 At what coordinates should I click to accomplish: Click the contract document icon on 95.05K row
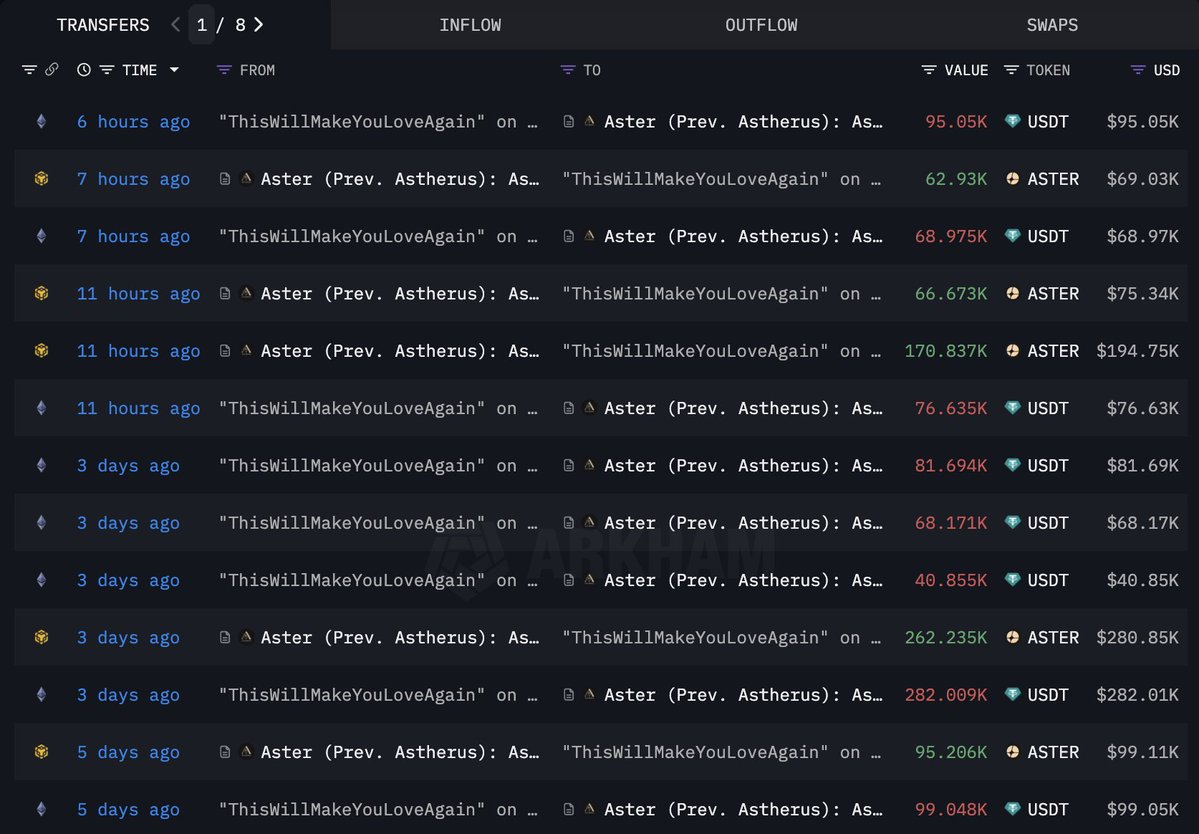568,122
